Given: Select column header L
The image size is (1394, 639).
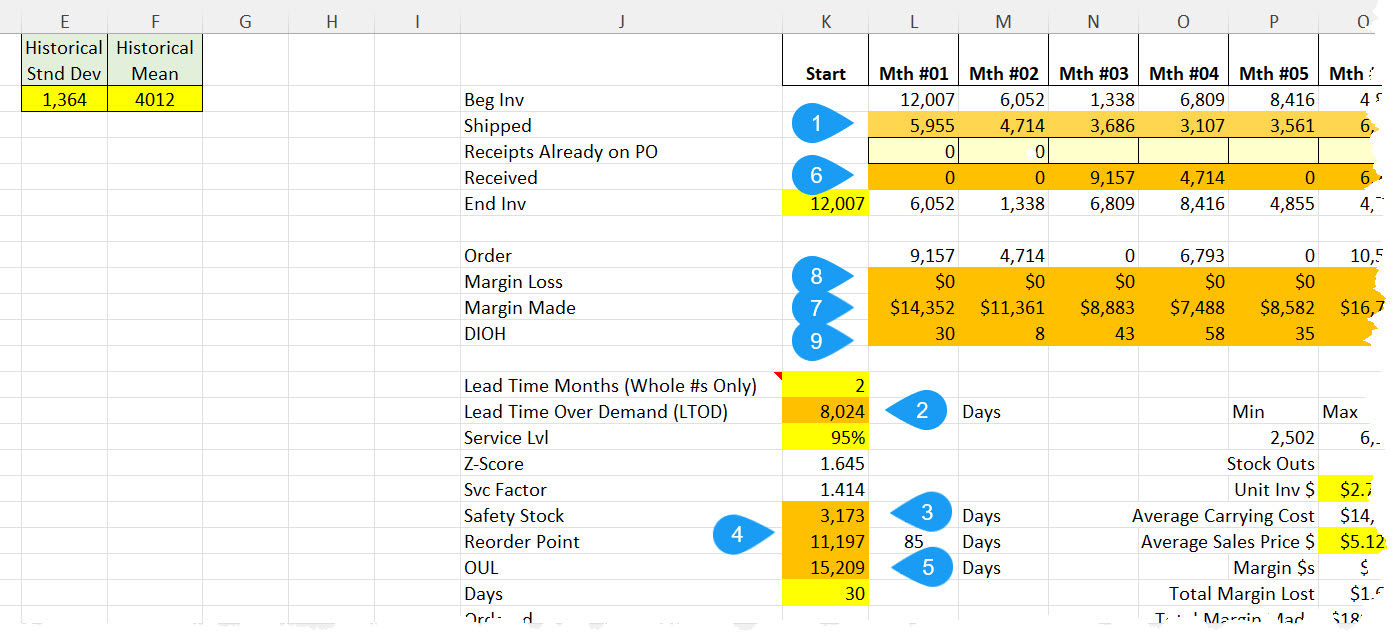Looking at the screenshot, I should point(913,20).
